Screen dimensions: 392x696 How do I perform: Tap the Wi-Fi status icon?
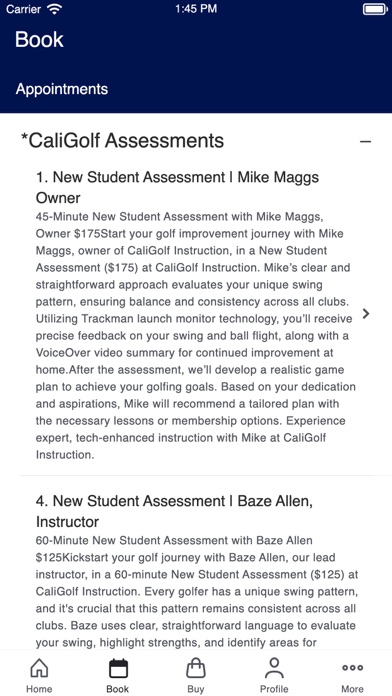pyautogui.click(x=55, y=9)
